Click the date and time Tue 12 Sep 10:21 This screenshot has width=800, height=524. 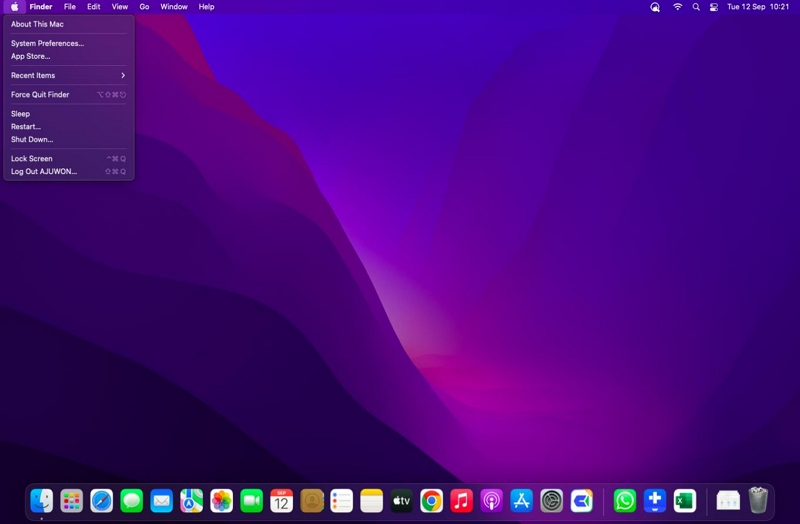tap(758, 7)
